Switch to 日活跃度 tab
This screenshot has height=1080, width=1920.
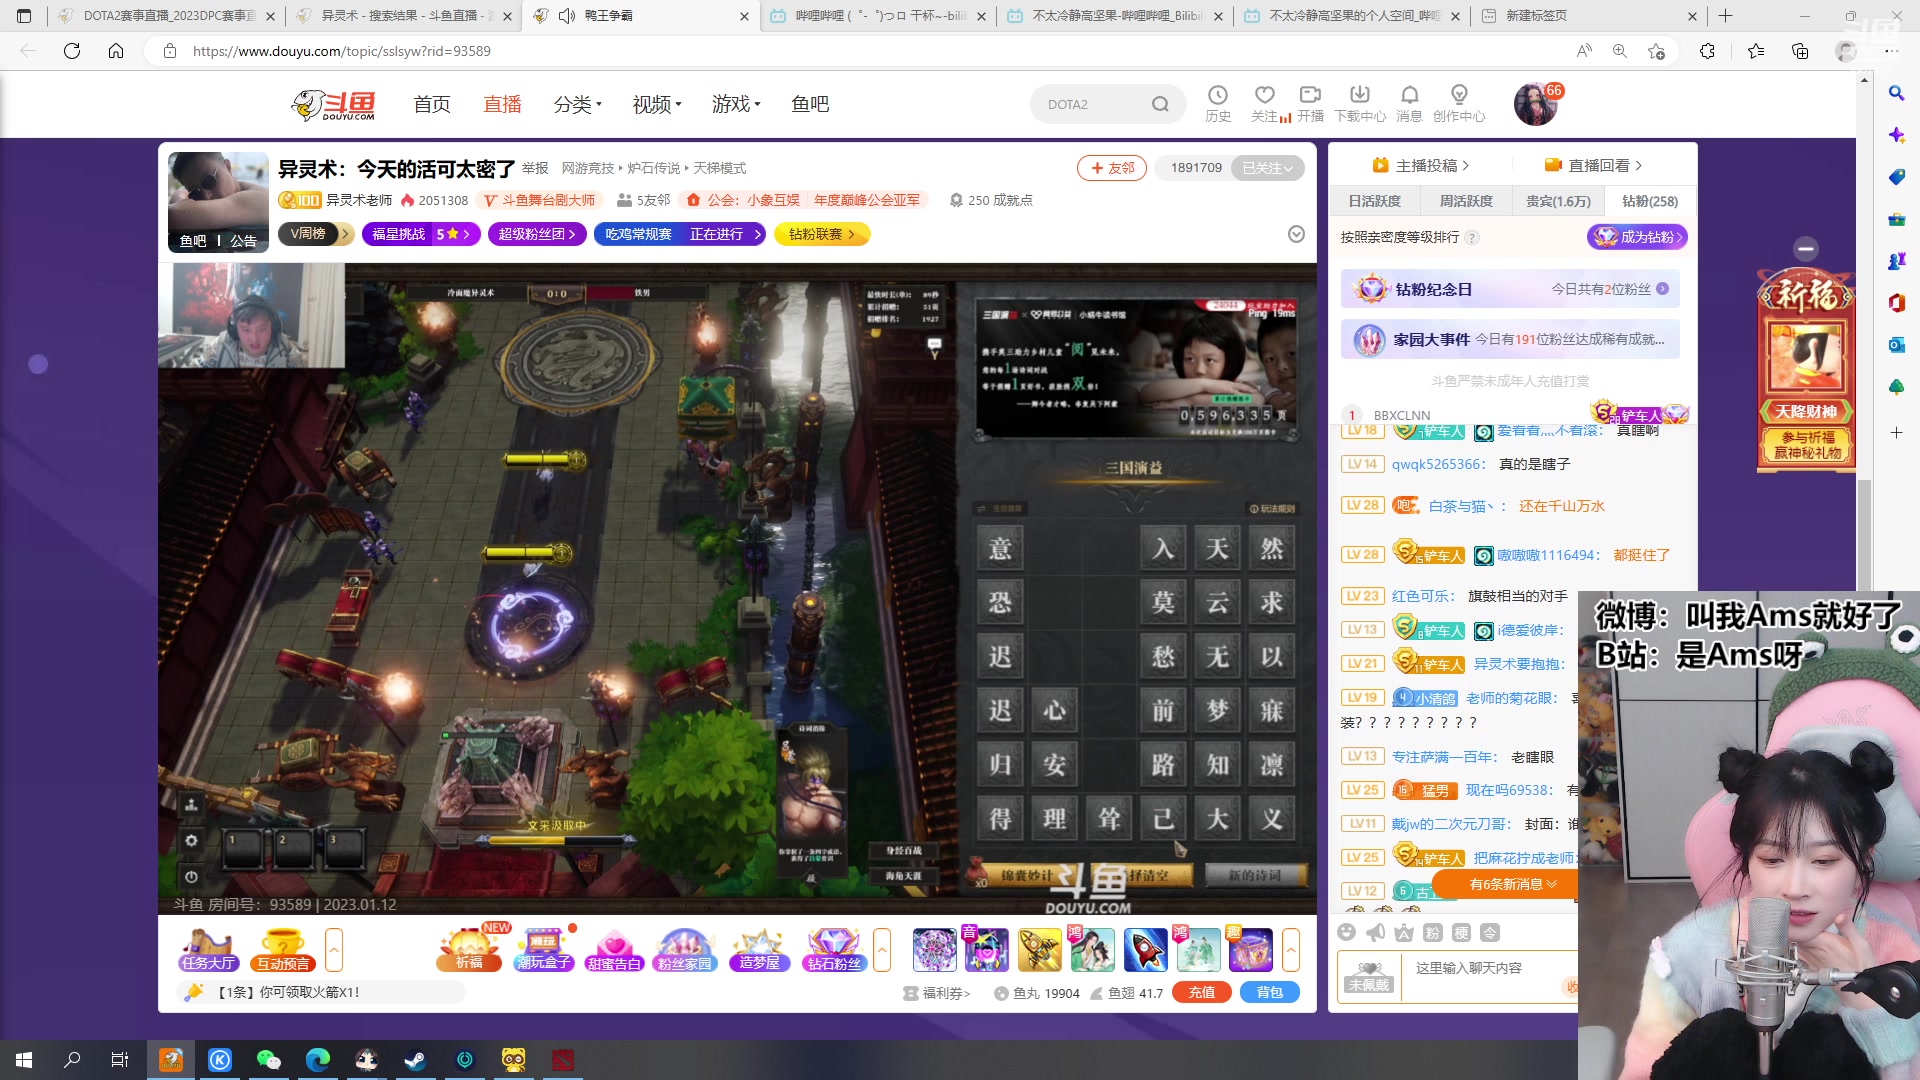pyautogui.click(x=1374, y=201)
